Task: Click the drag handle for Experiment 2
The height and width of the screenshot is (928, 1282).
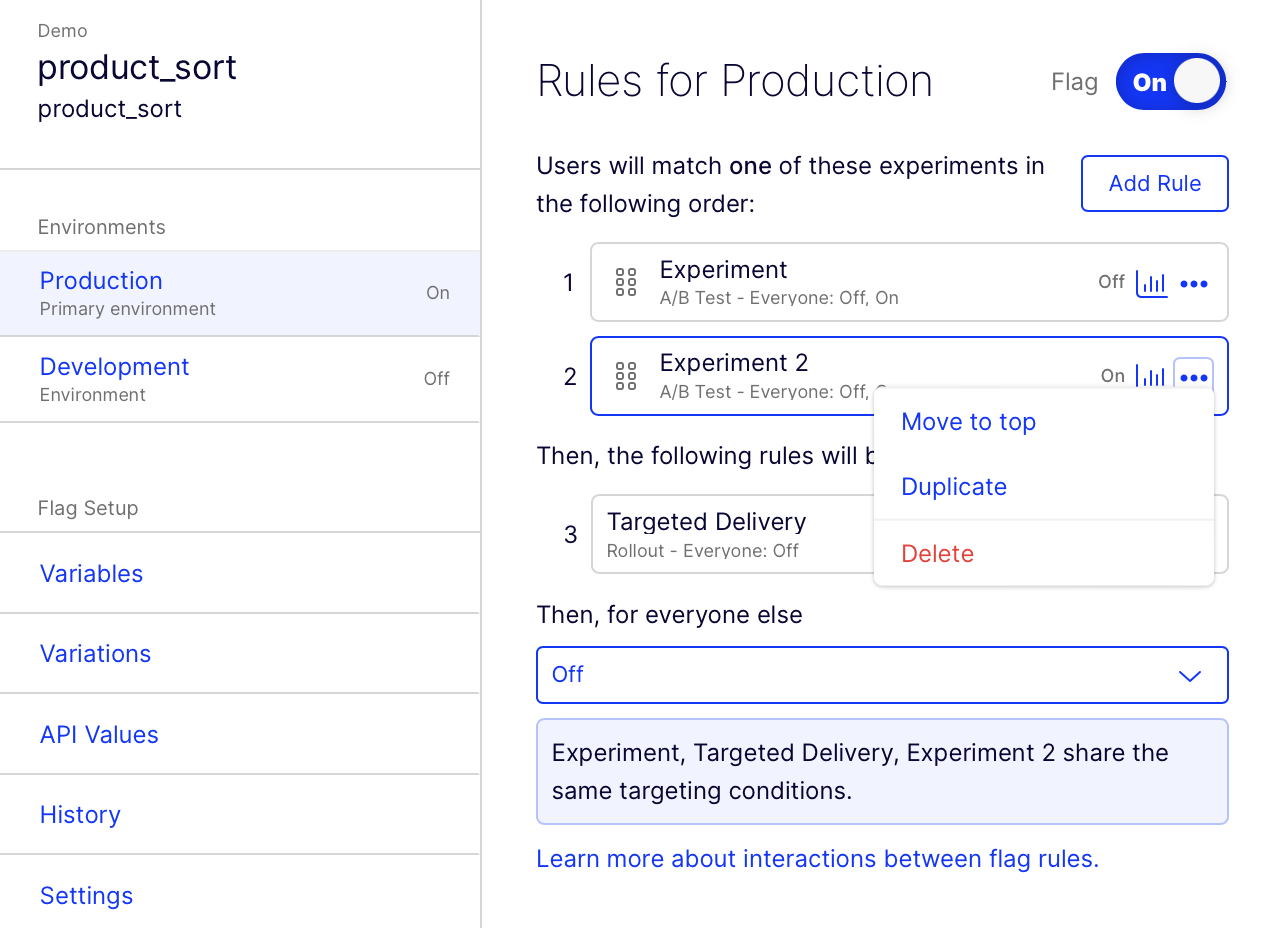Action: (x=626, y=376)
